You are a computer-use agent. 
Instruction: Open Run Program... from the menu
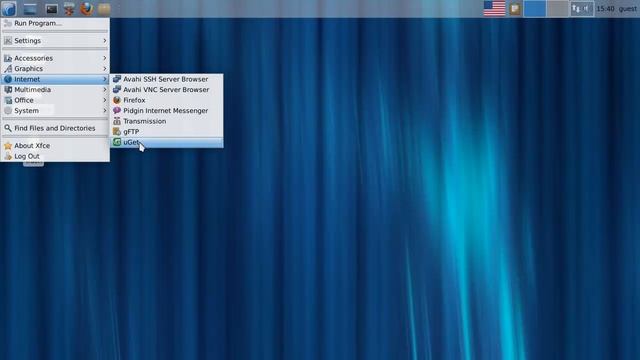point(55,23)
